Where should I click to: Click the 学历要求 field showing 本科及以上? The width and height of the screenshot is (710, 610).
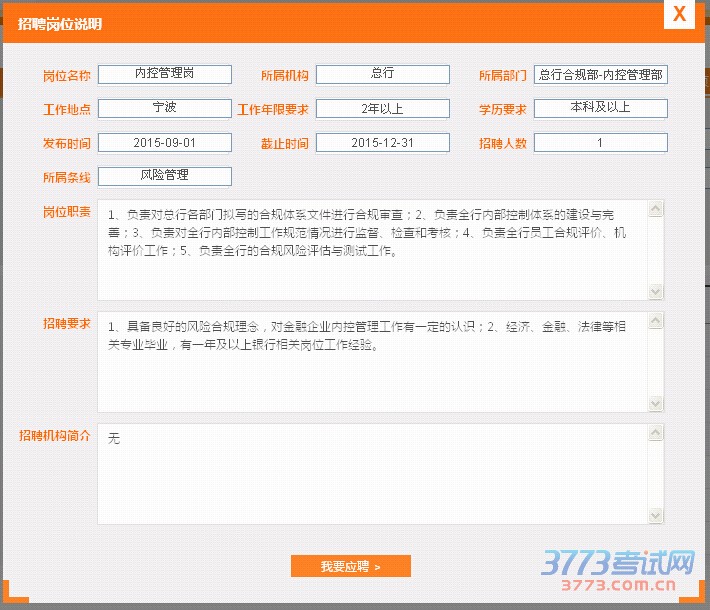[600, 108]
